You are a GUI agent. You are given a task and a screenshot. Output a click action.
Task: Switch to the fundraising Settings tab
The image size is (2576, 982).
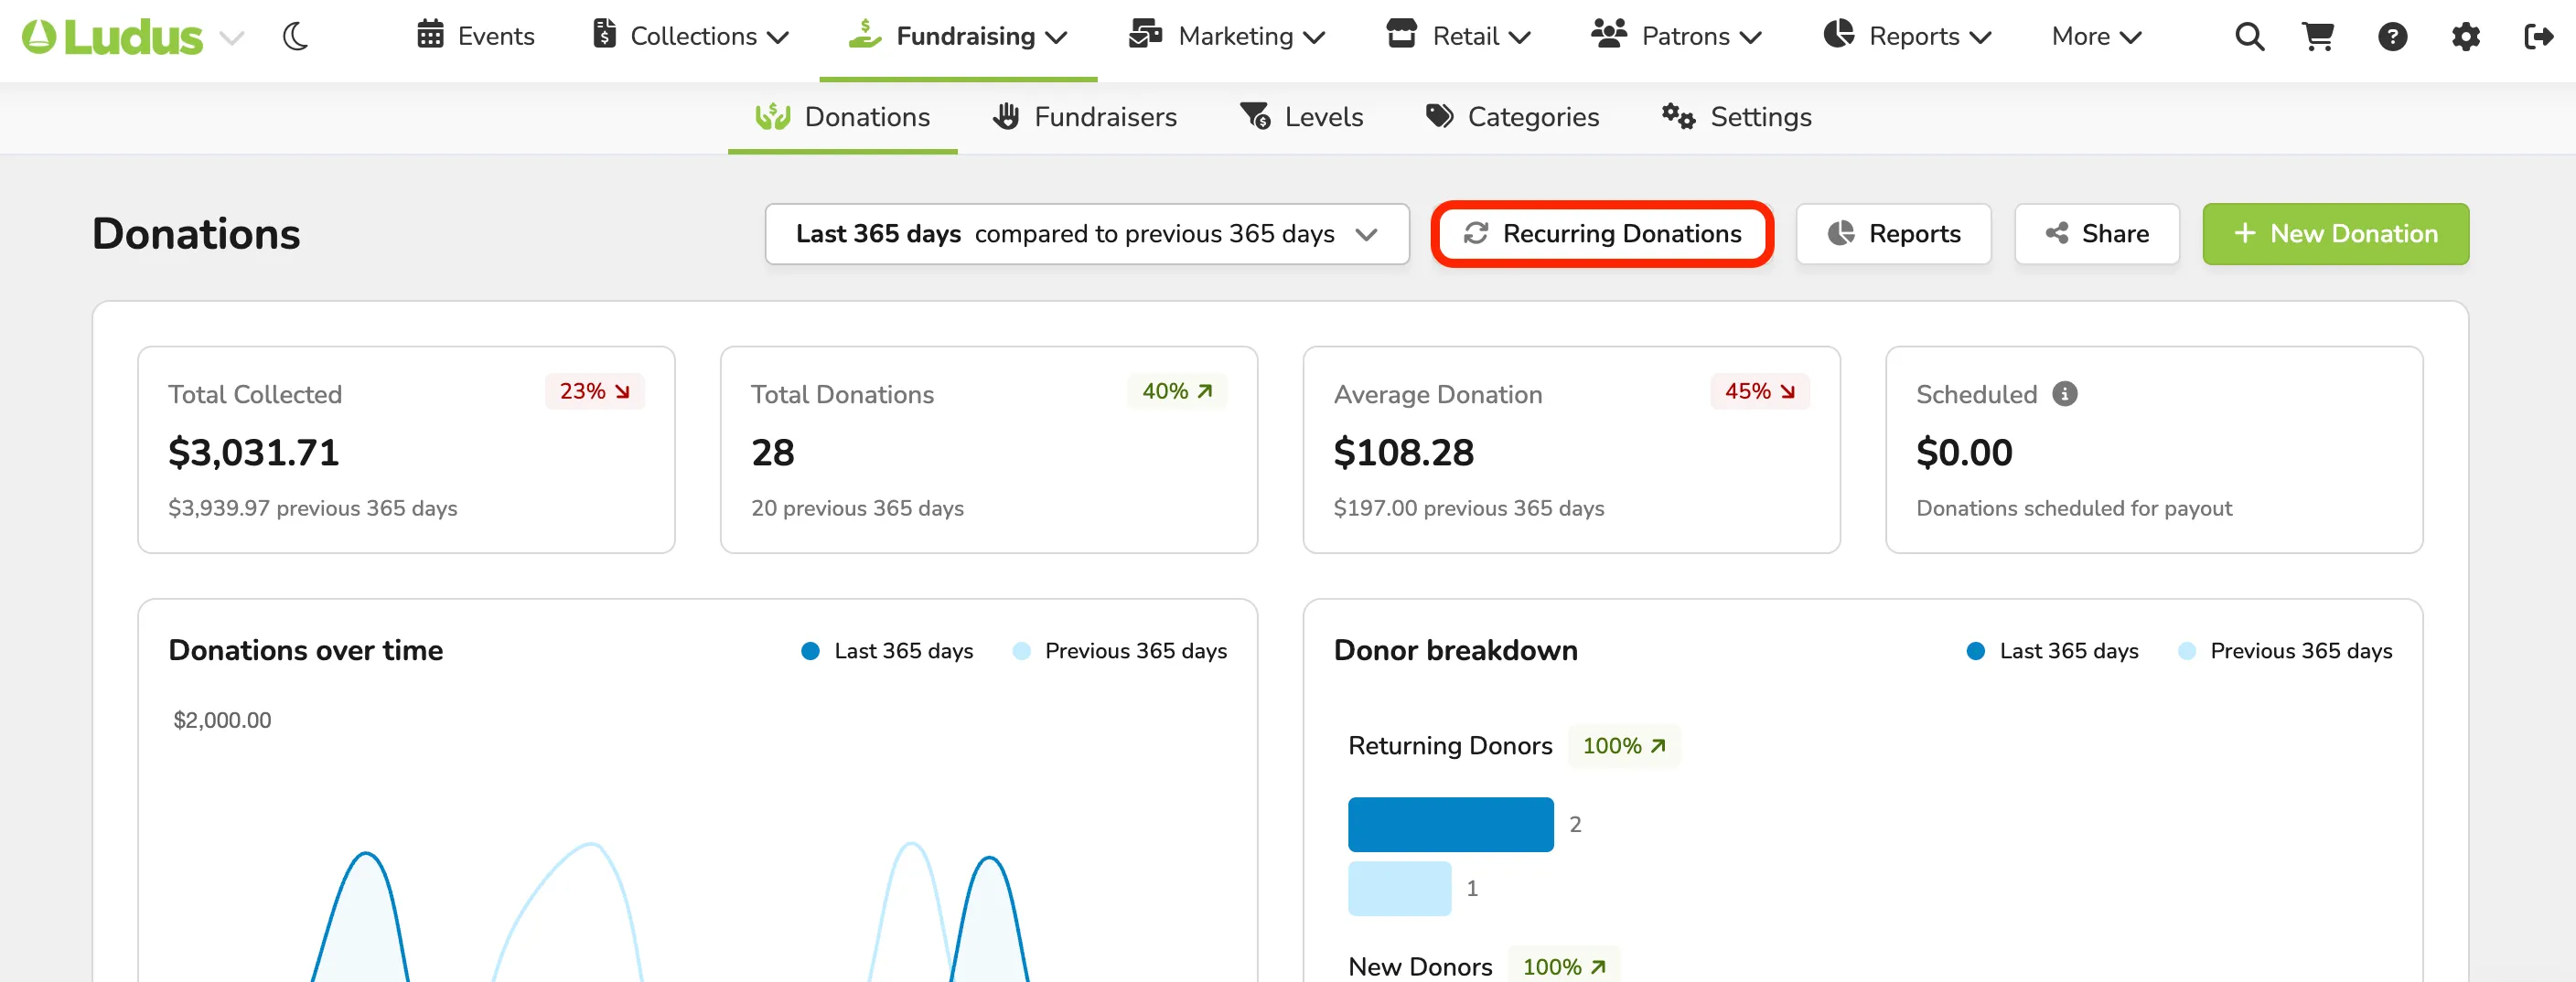1736,117
